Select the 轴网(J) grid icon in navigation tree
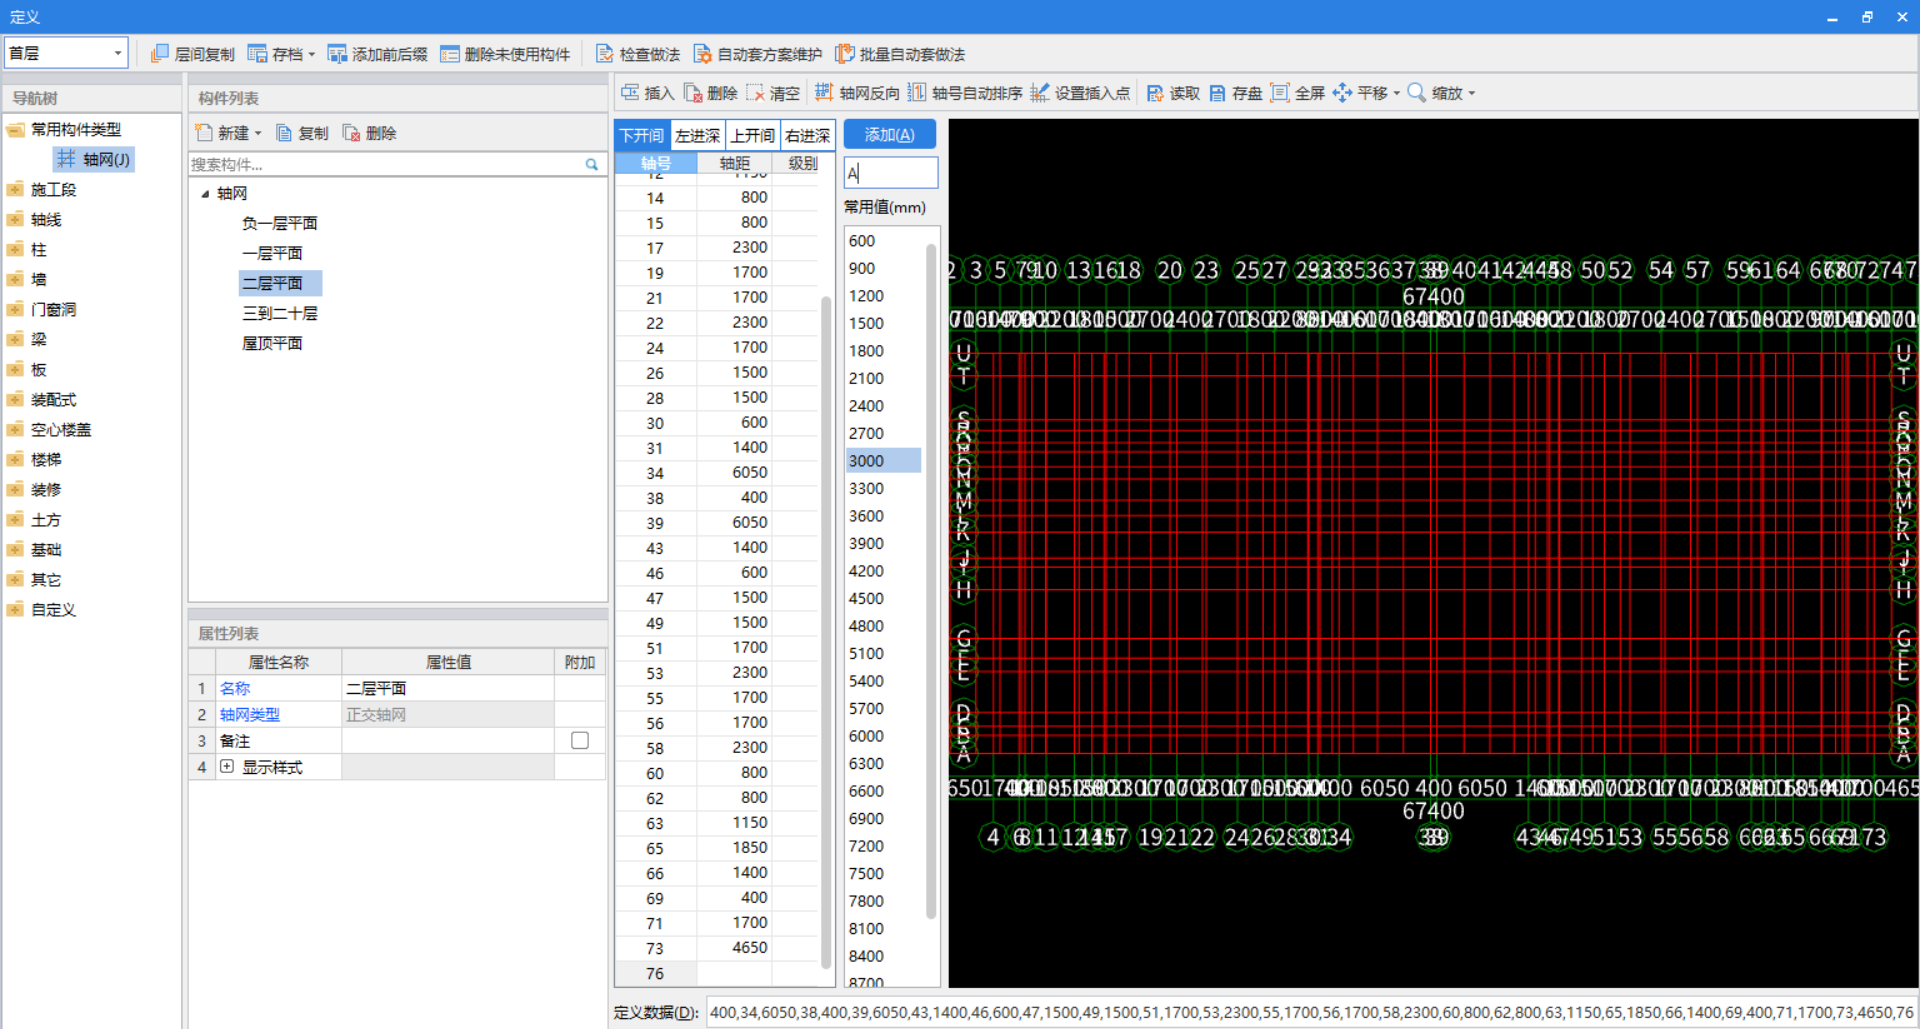This screenshot has width=1920, height=1029. pos(66,159)
